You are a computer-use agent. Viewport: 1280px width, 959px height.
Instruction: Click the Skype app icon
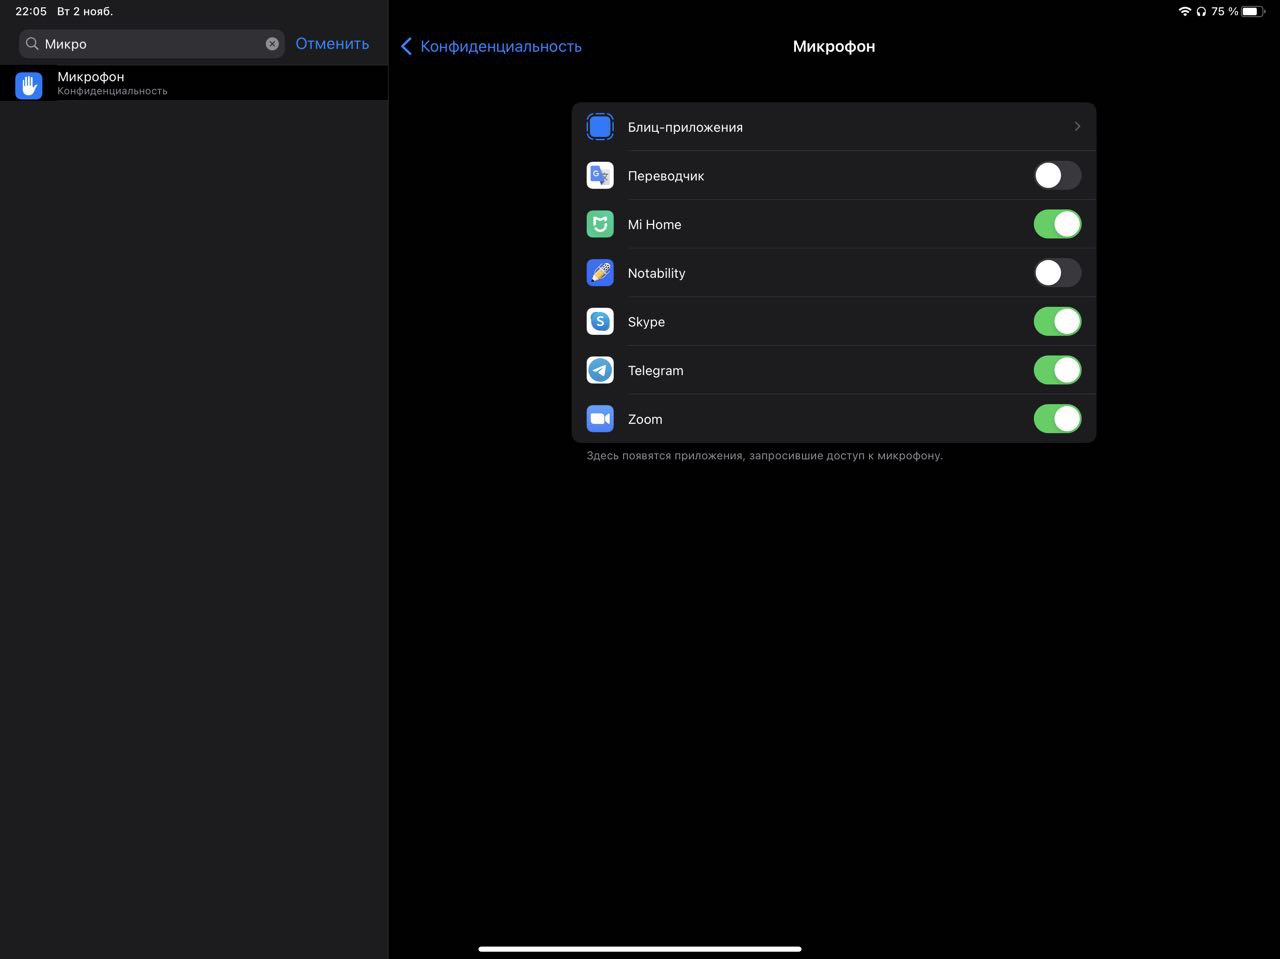(x=600, y=321)
